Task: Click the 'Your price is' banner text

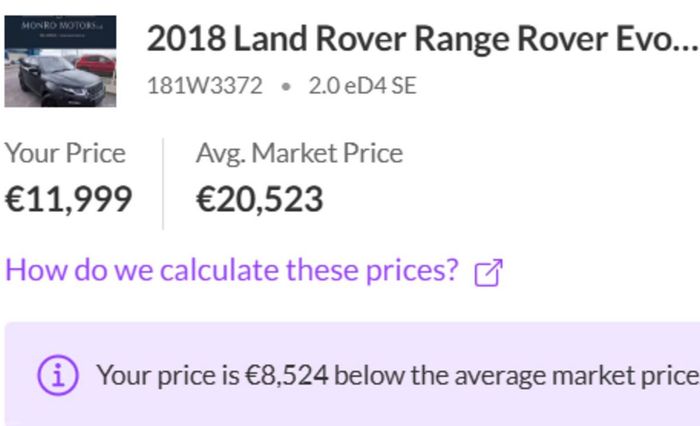Action: point(168,376)
